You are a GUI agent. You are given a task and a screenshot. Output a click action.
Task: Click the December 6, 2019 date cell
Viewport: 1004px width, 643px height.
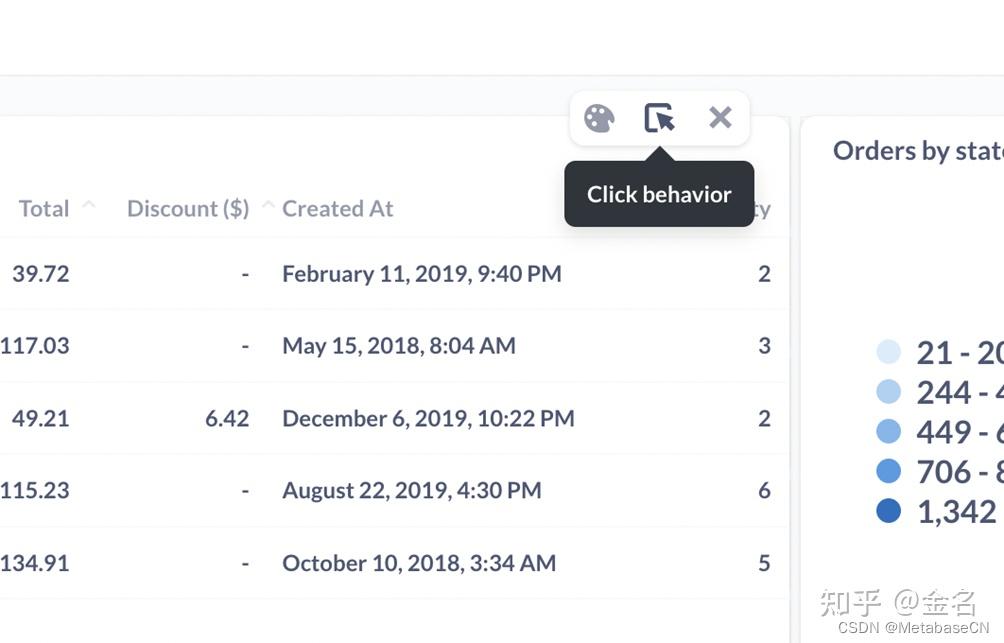[x=428, y=419]
